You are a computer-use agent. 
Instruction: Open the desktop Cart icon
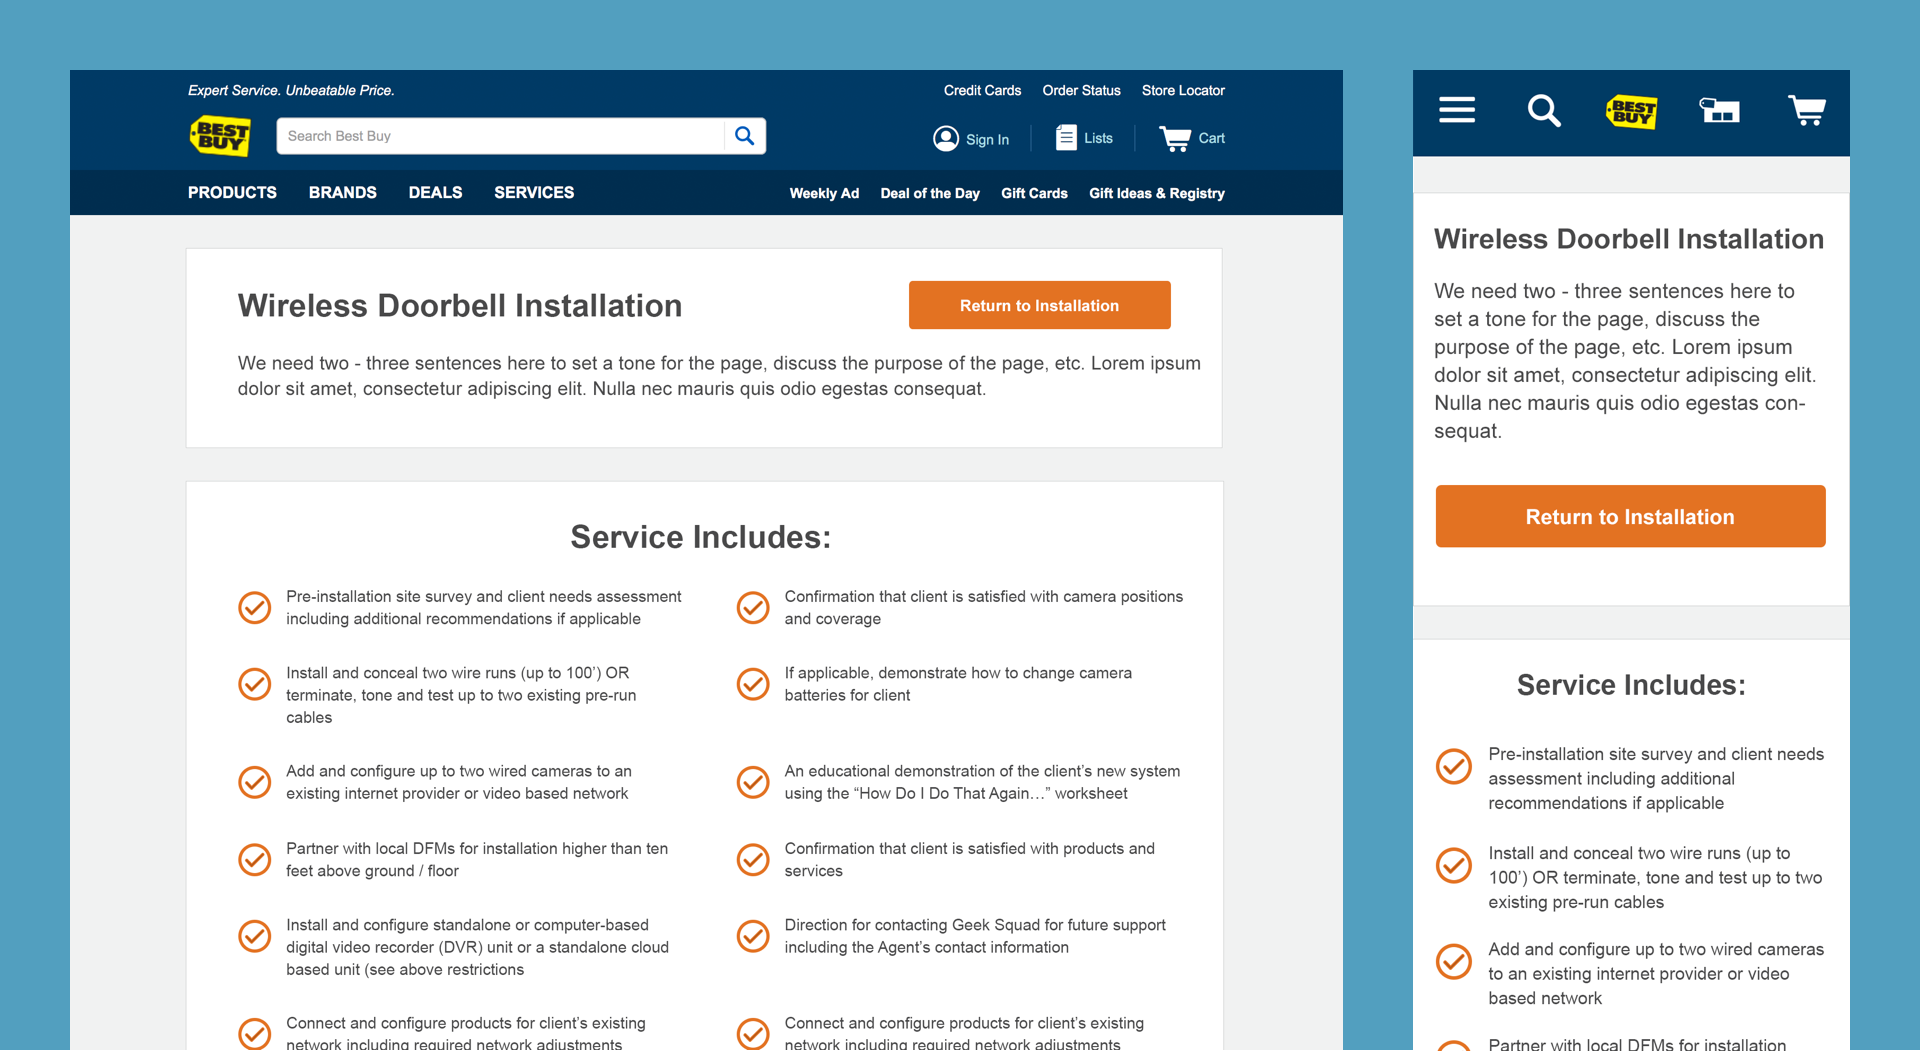tap(1174, 138)
